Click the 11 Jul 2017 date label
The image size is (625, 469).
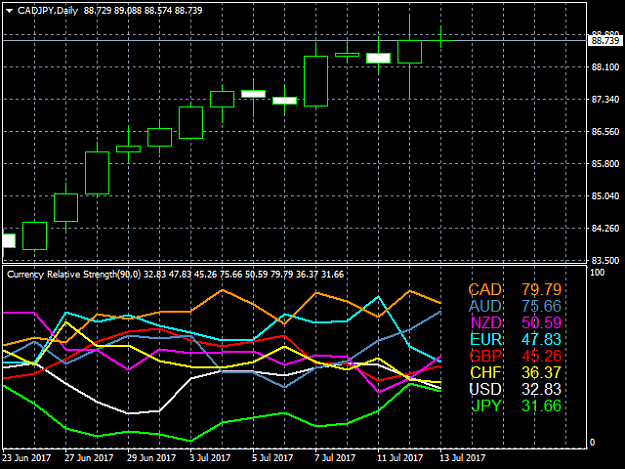pyautogui.click(x=400, y=458)
